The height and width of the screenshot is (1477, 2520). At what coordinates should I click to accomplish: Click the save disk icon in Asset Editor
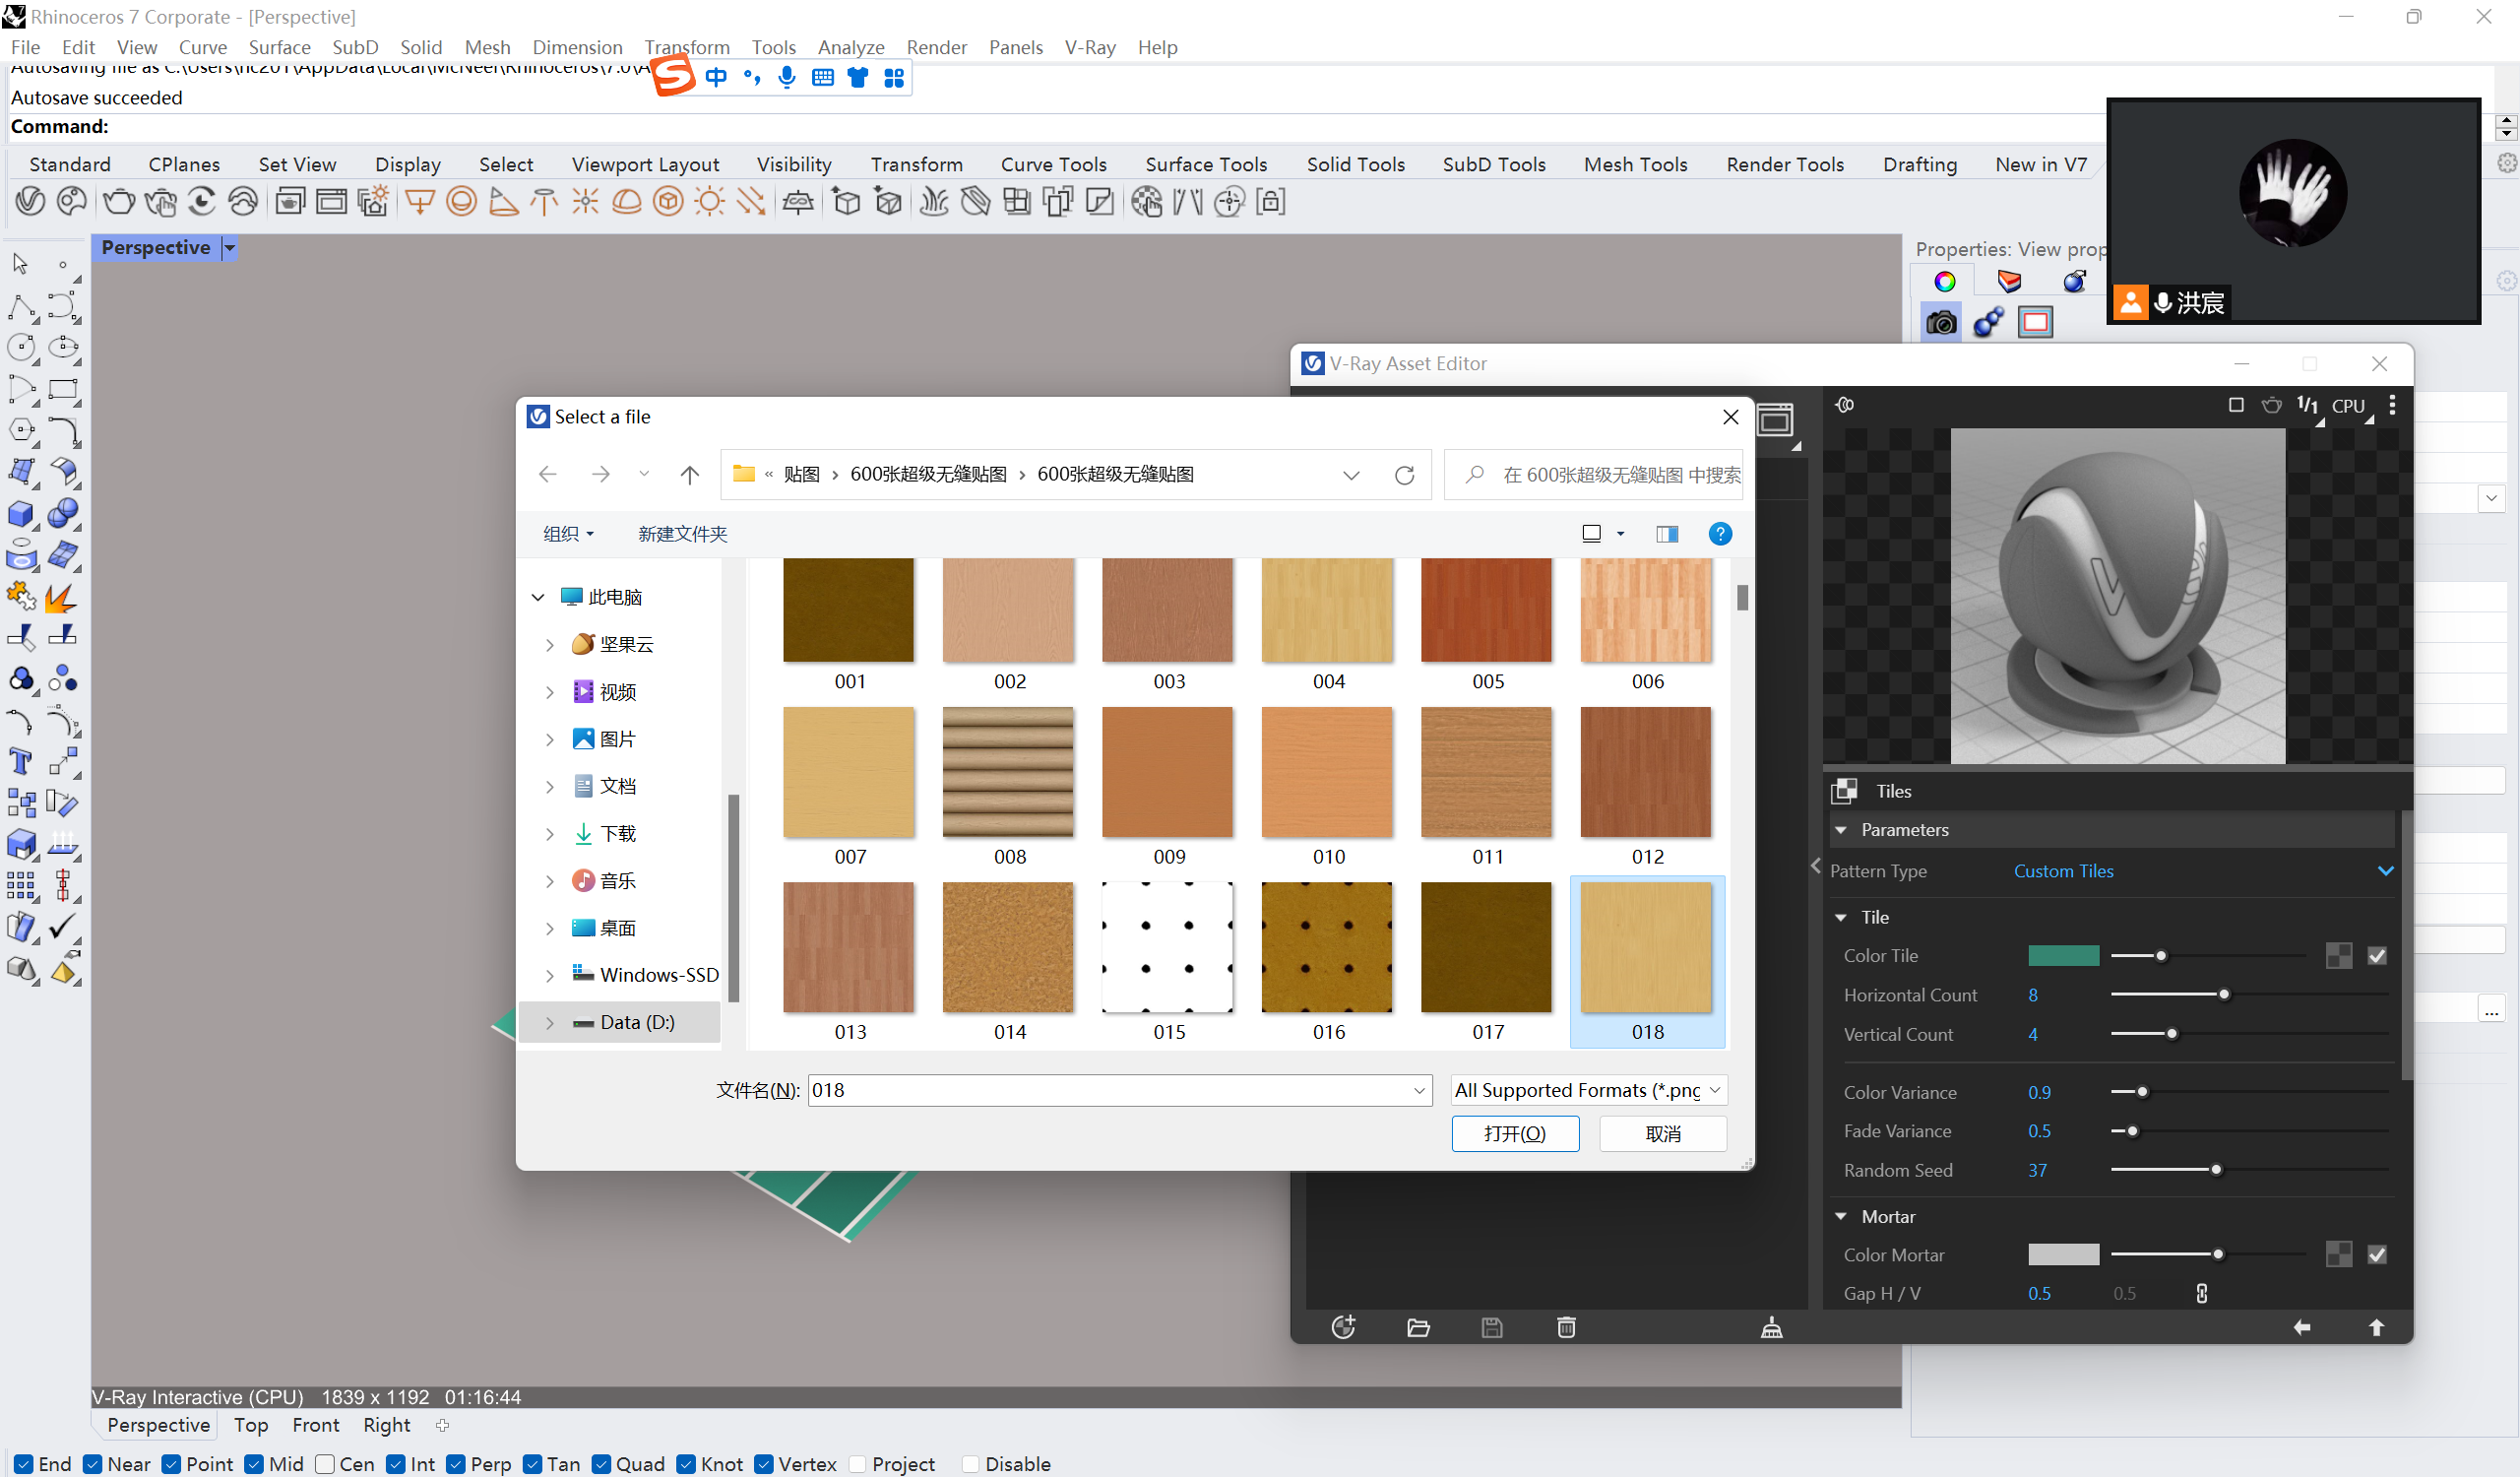(1492, 1328)
